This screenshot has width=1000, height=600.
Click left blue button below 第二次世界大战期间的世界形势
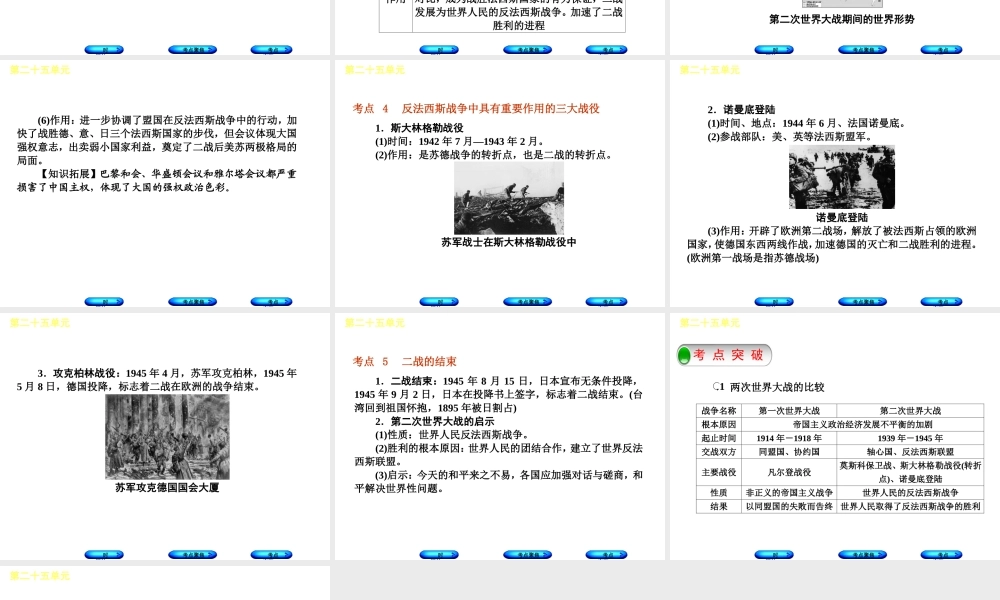pyautogui.click(x=774, y=50)
